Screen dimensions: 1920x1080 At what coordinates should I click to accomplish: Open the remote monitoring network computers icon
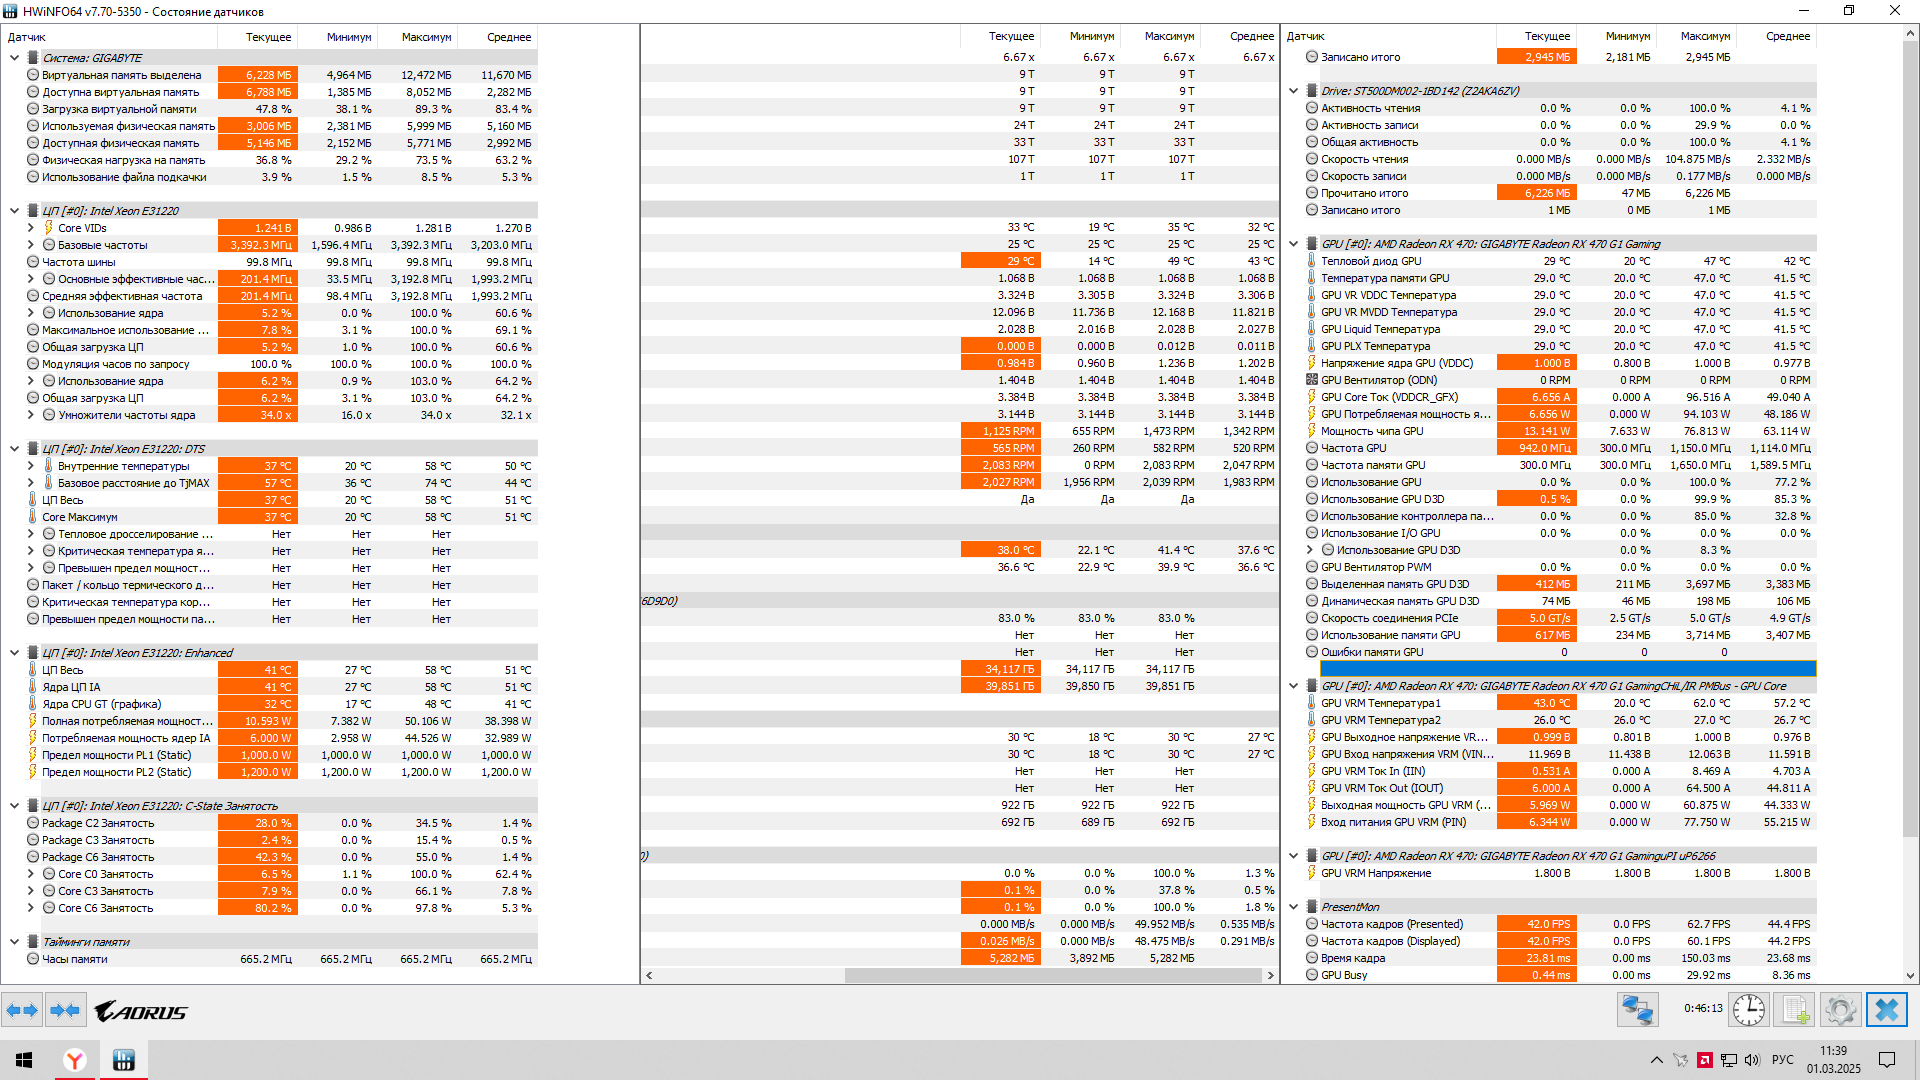(x=1637, y=1010)
